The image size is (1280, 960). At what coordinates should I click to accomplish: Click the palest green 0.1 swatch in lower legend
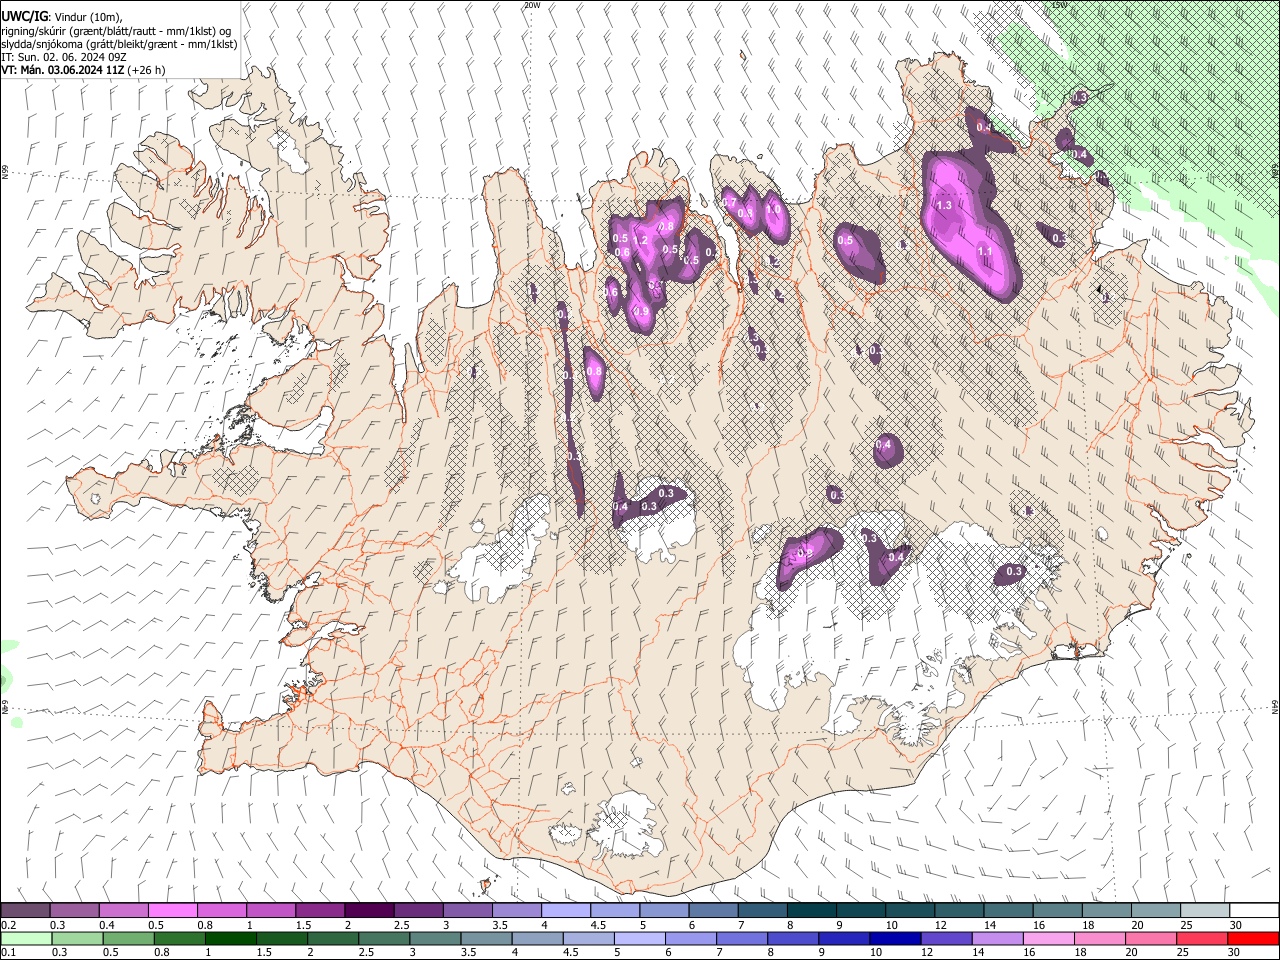26,938
